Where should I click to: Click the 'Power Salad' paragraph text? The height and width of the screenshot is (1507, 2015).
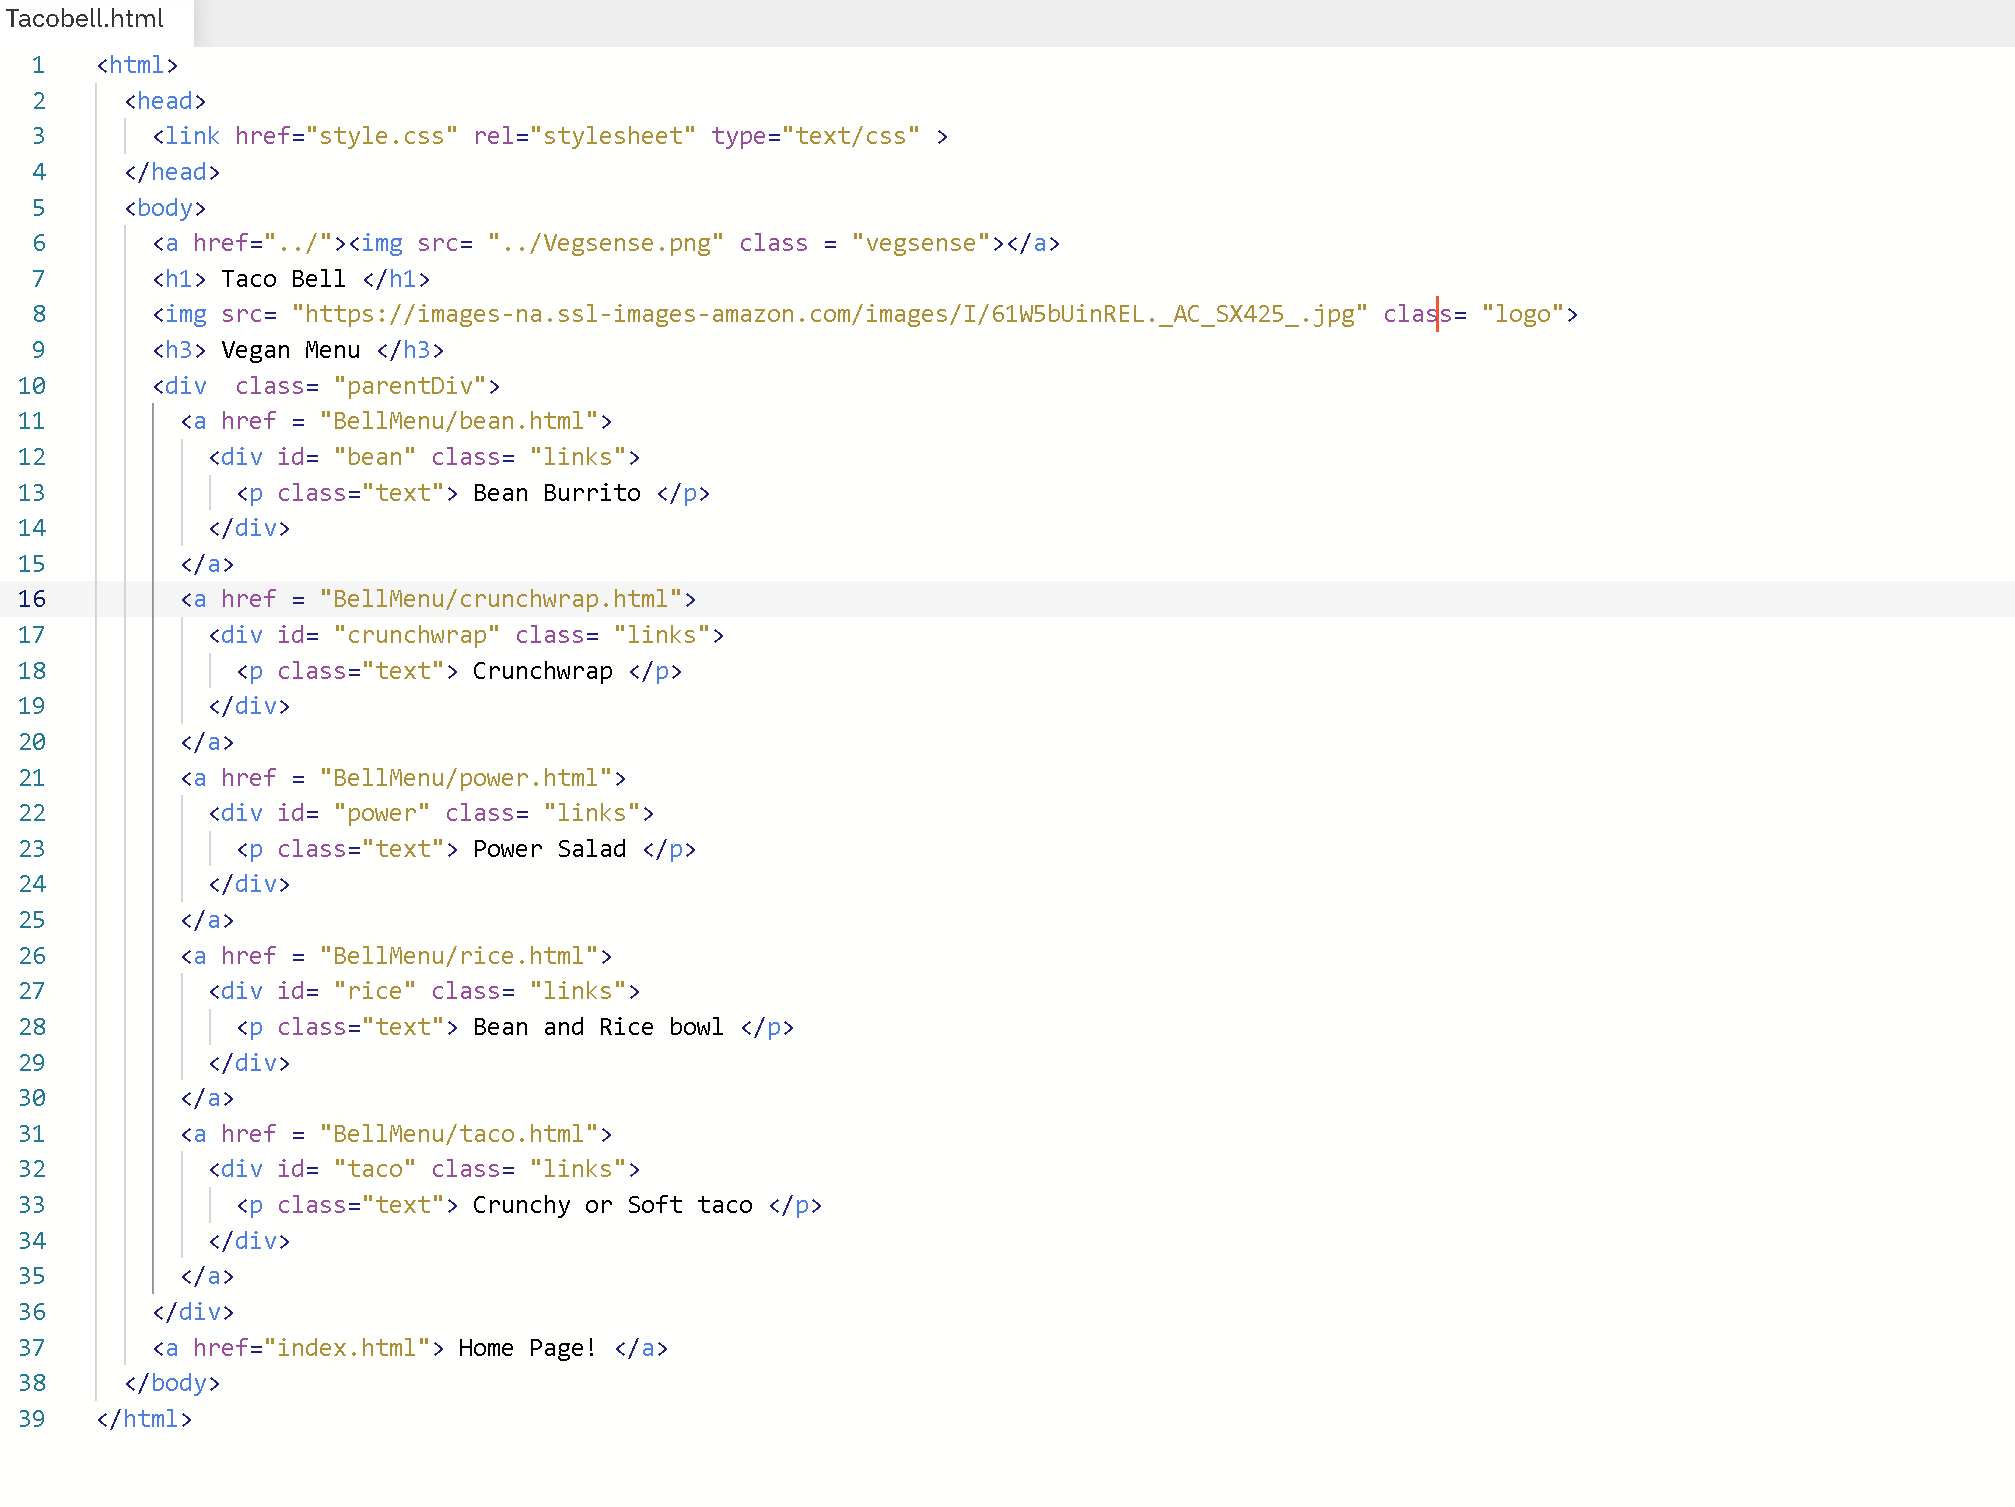[549, 849]
